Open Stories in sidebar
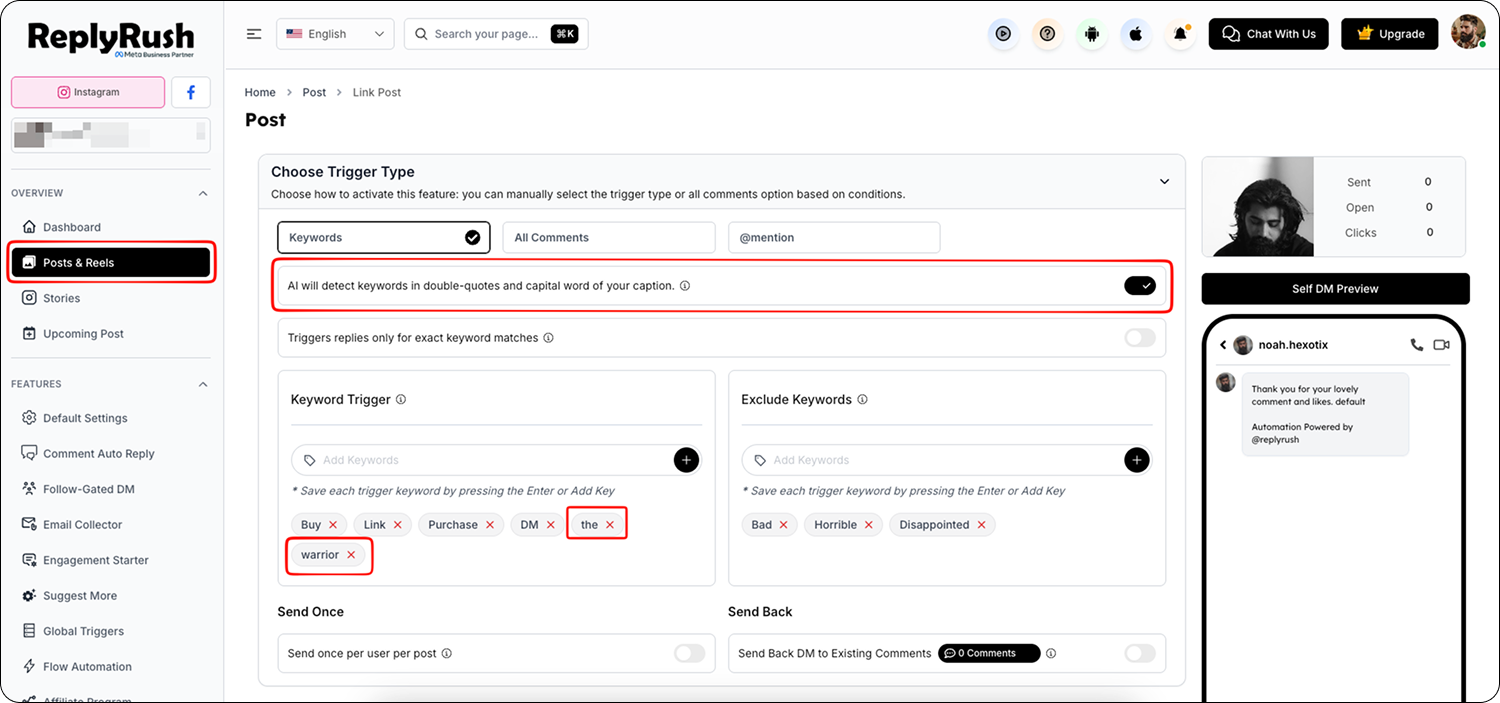Screen dimensions: 1500x703 click(x=111, y=298)
